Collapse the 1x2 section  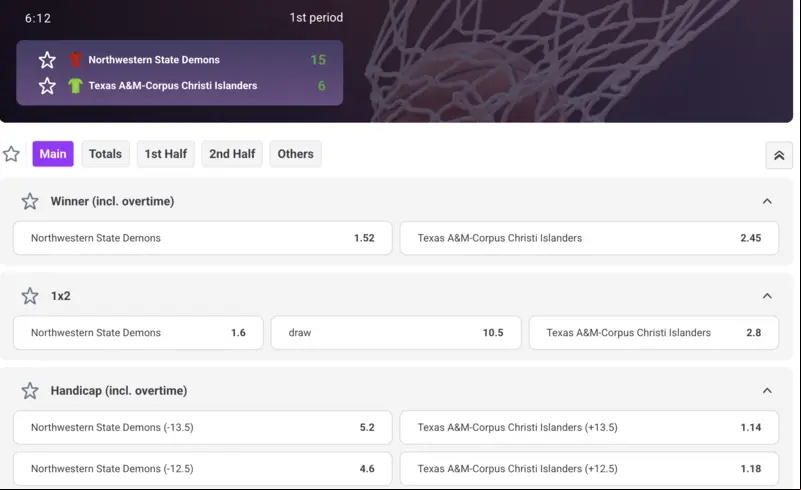click(x=767, y=296)
